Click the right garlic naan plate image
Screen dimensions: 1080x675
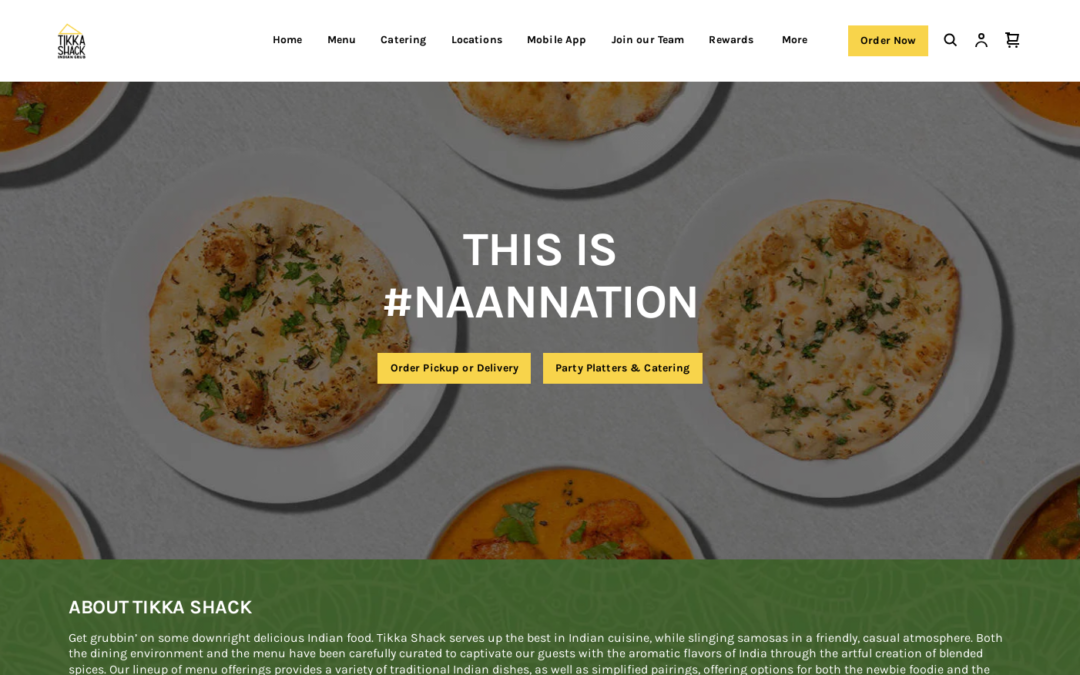click(x=830, y=327)
